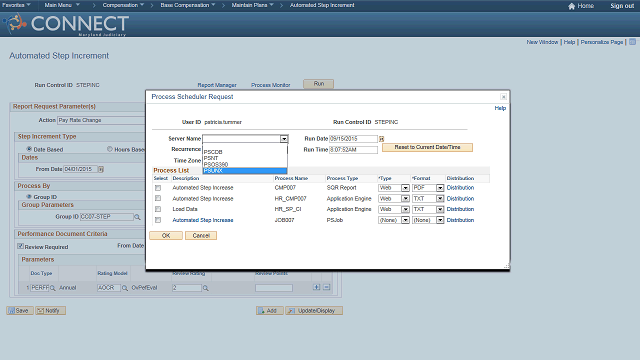Open Type dropdown for CMP007 row
640x360 pixels.
pos(405,188)
